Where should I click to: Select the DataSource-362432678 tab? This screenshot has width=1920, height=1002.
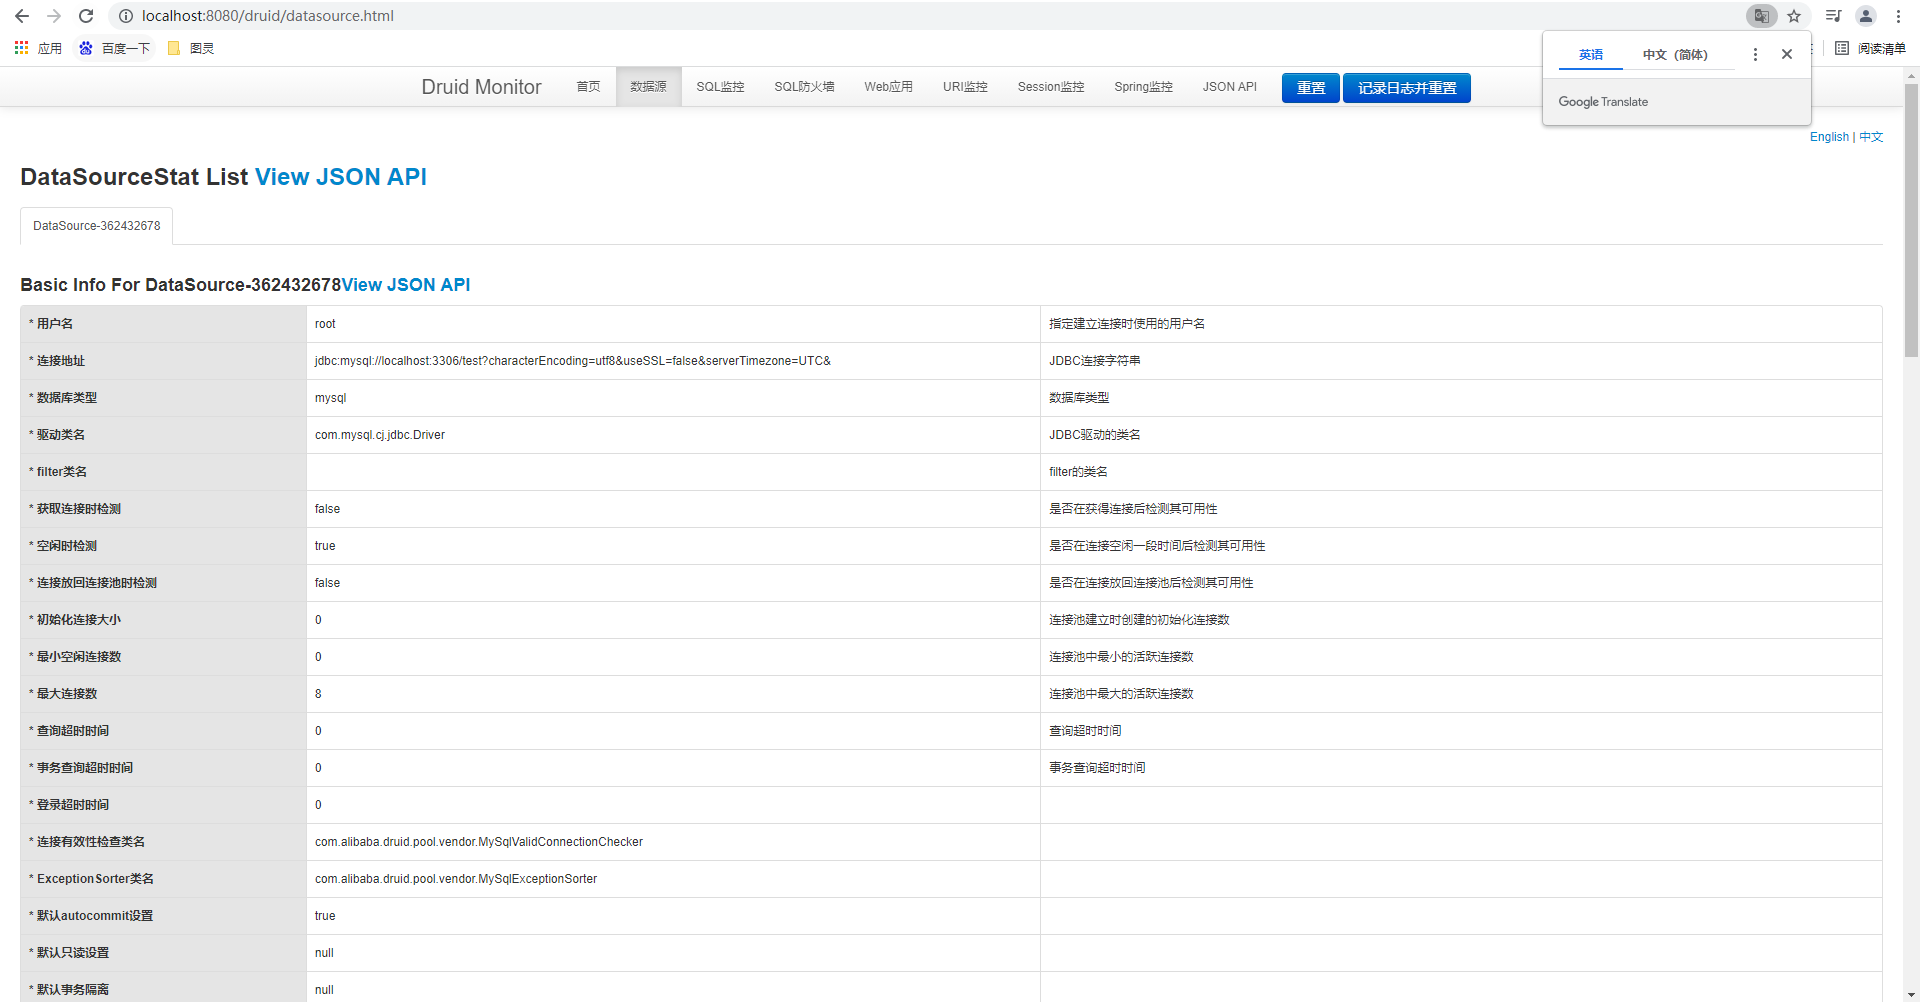96,225
